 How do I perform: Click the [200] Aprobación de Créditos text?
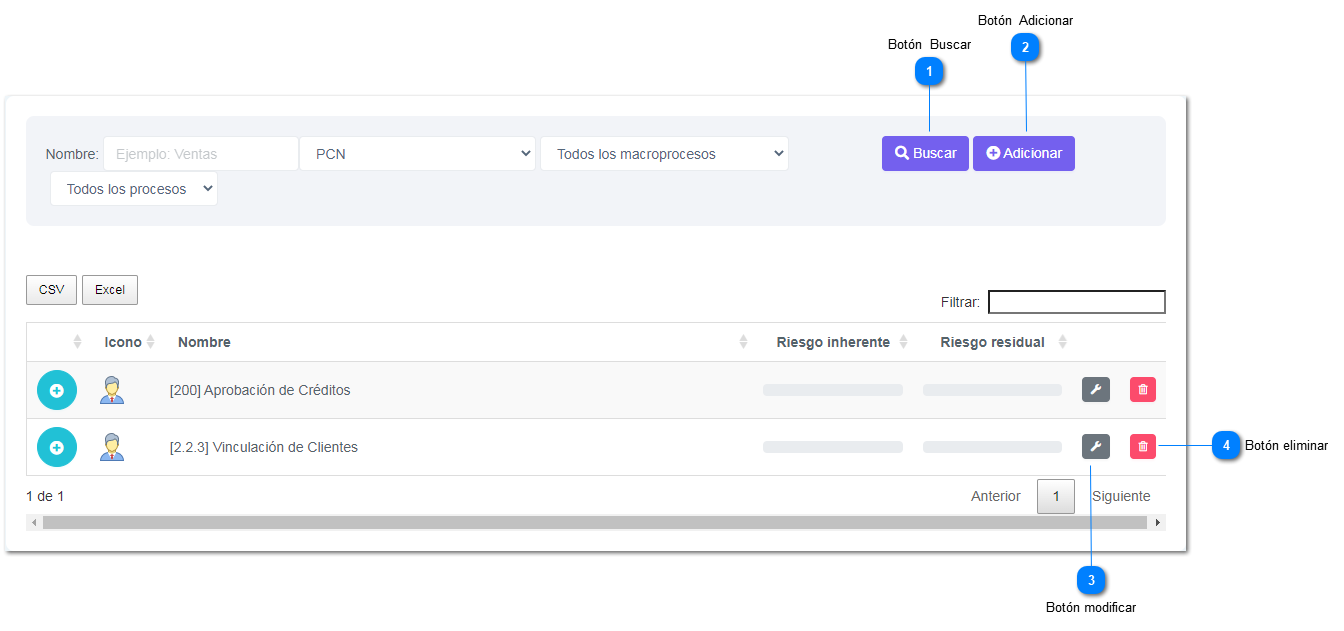[x=260, y=390]
